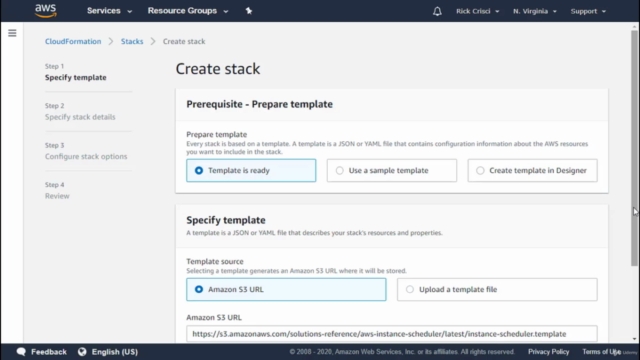Screen dimensions: 640x360
Task: Click the AWS logo home icon
Action: 45,11
